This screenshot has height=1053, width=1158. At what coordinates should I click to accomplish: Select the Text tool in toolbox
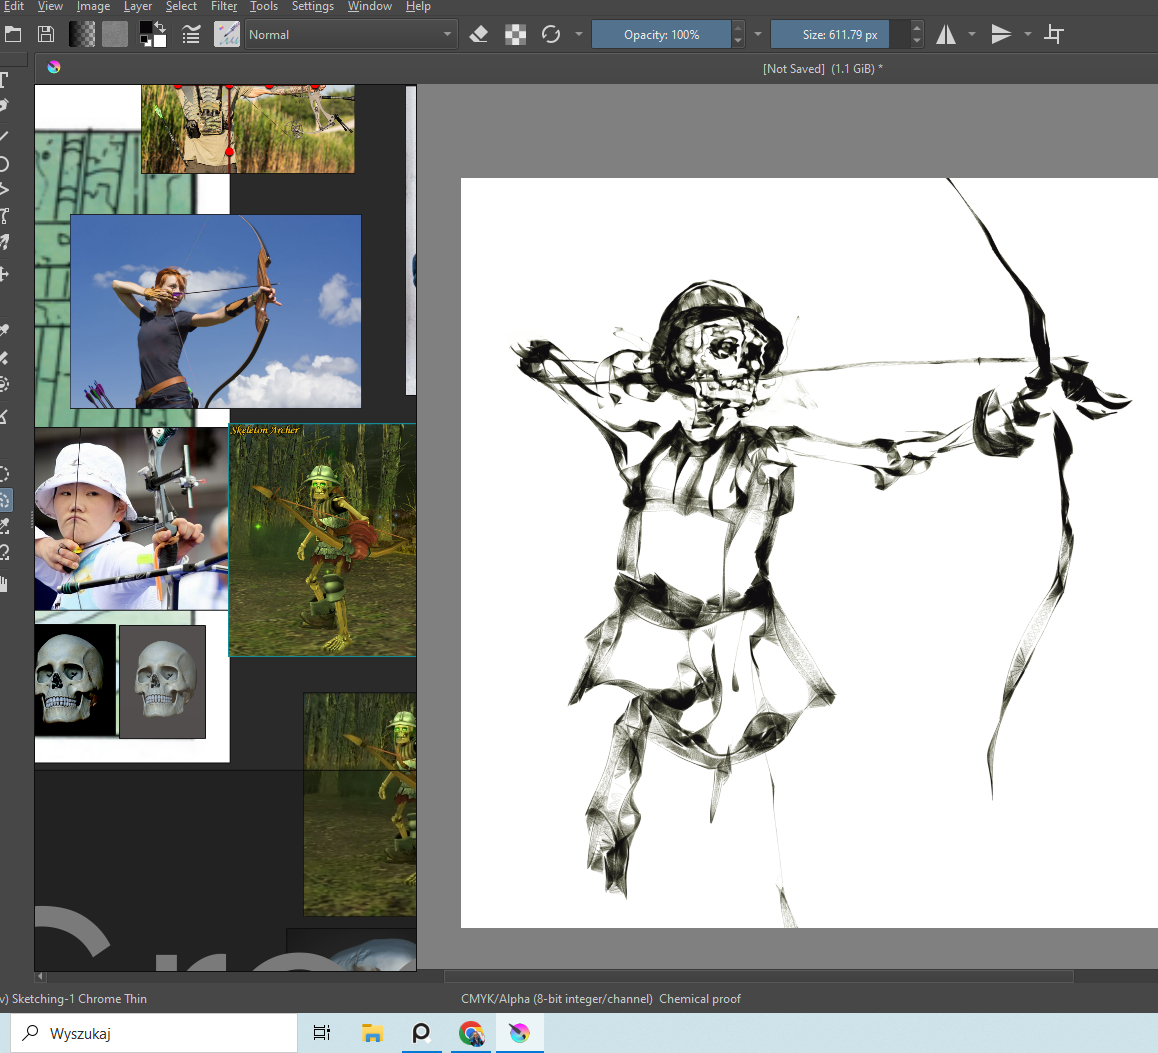tap(5, 80)
